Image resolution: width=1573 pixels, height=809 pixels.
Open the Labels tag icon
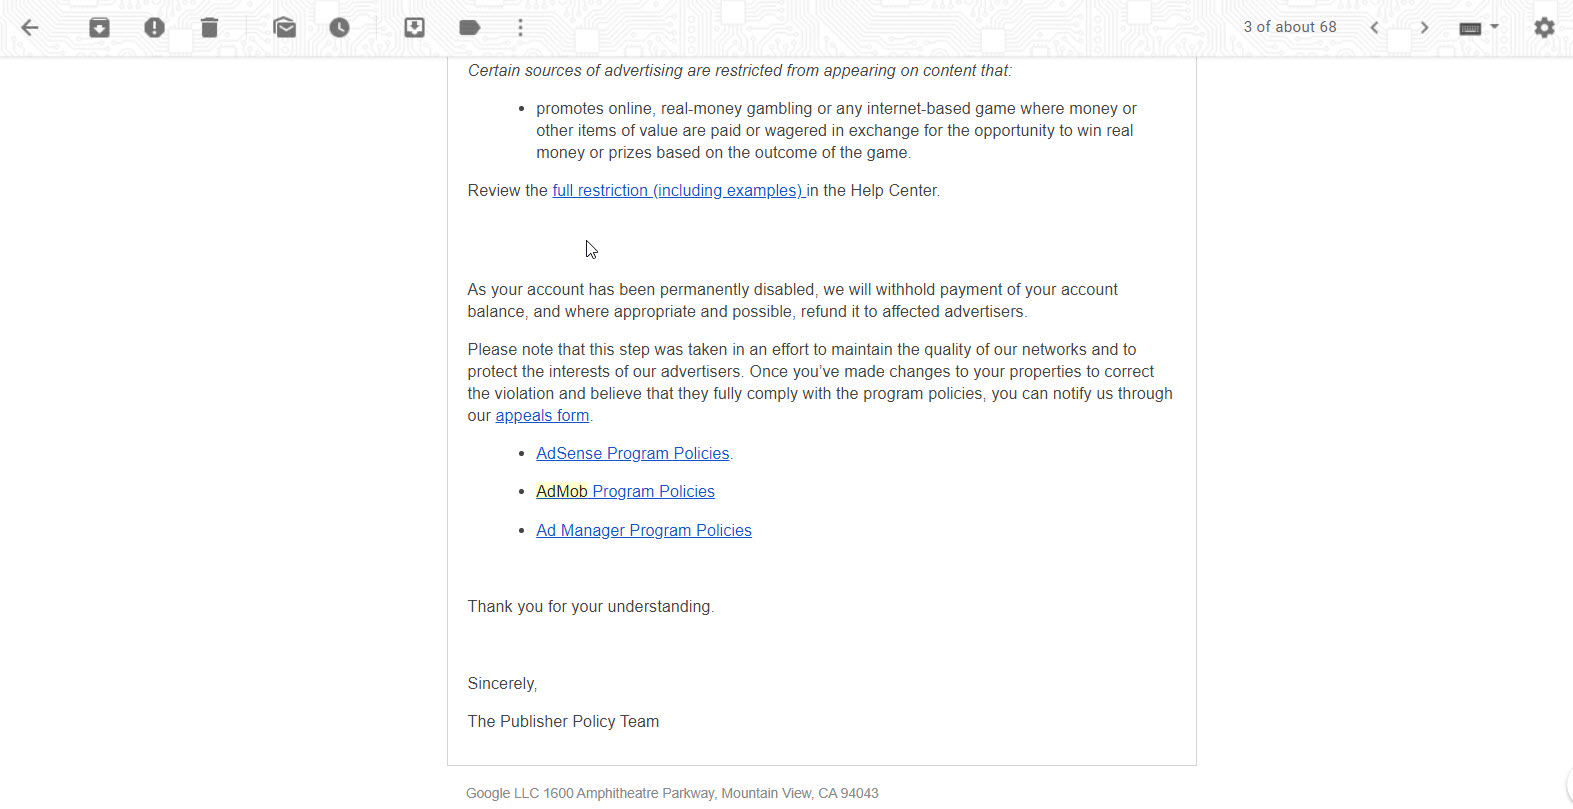pyautogui.click(x=470, y=28)
